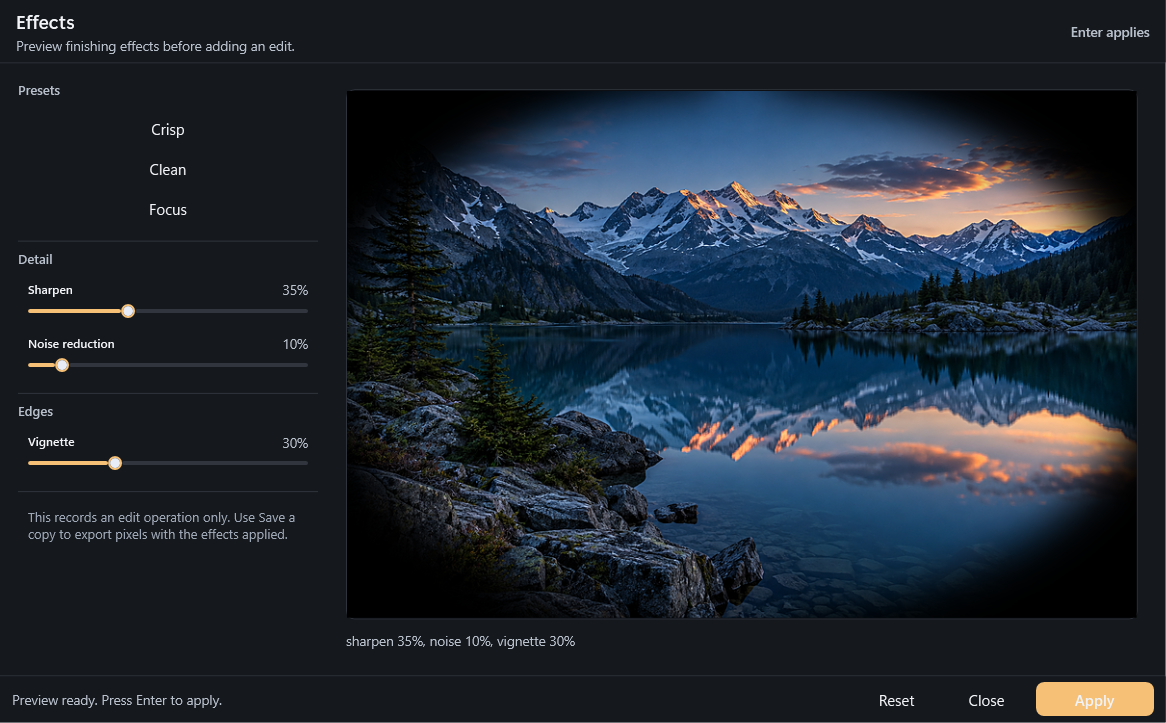Image resolution: width=1166 pixels, height=723 pixels.
Task: Click the Sharpen slider handle
Action: [128, 311]
